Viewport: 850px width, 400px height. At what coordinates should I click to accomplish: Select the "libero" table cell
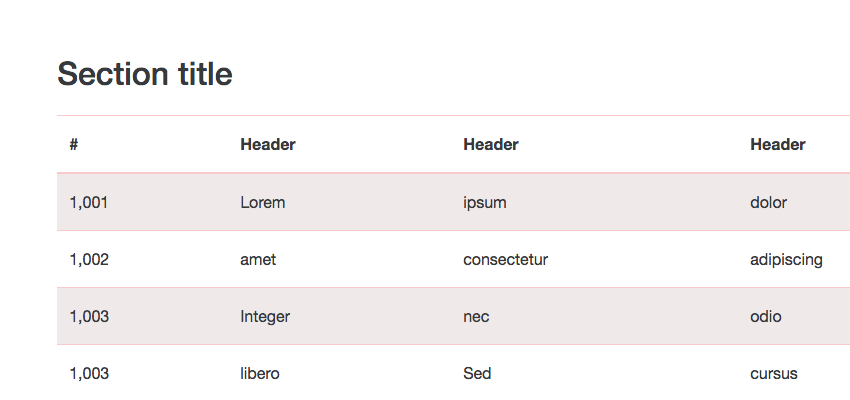(x=260, y=373)
